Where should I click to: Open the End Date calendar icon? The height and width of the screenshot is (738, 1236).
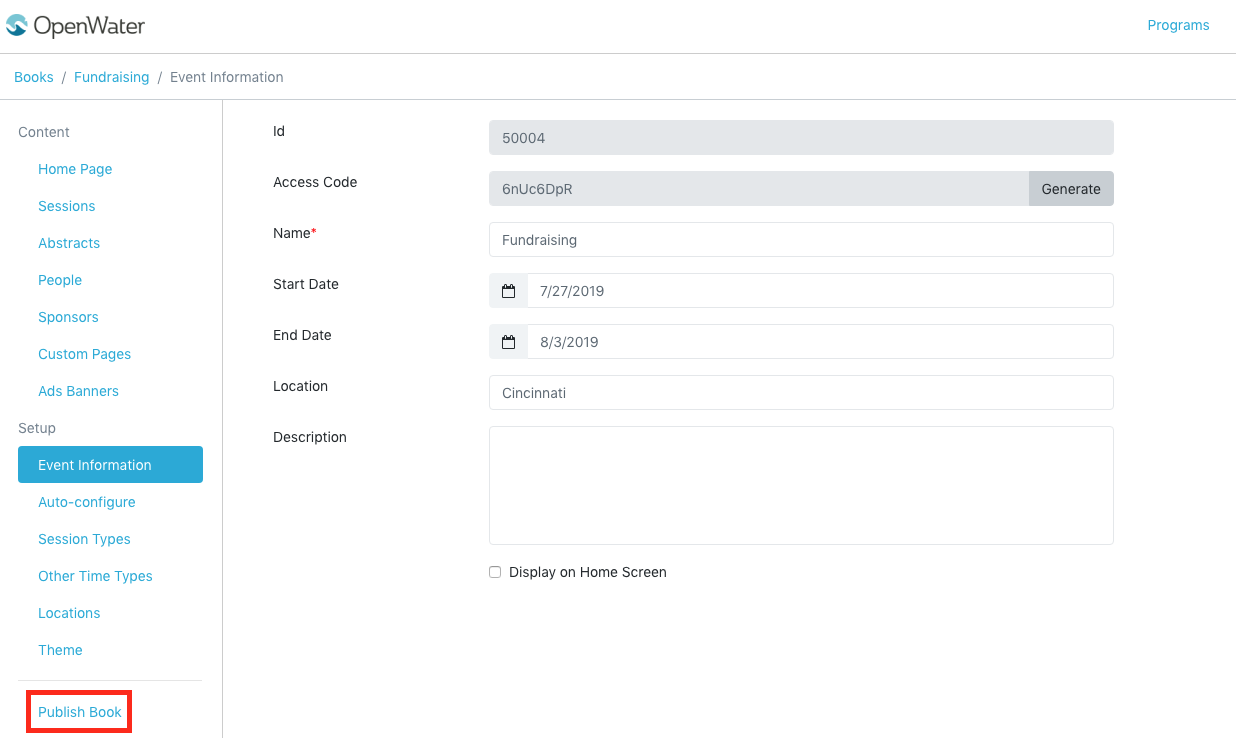tap(508, 342)
